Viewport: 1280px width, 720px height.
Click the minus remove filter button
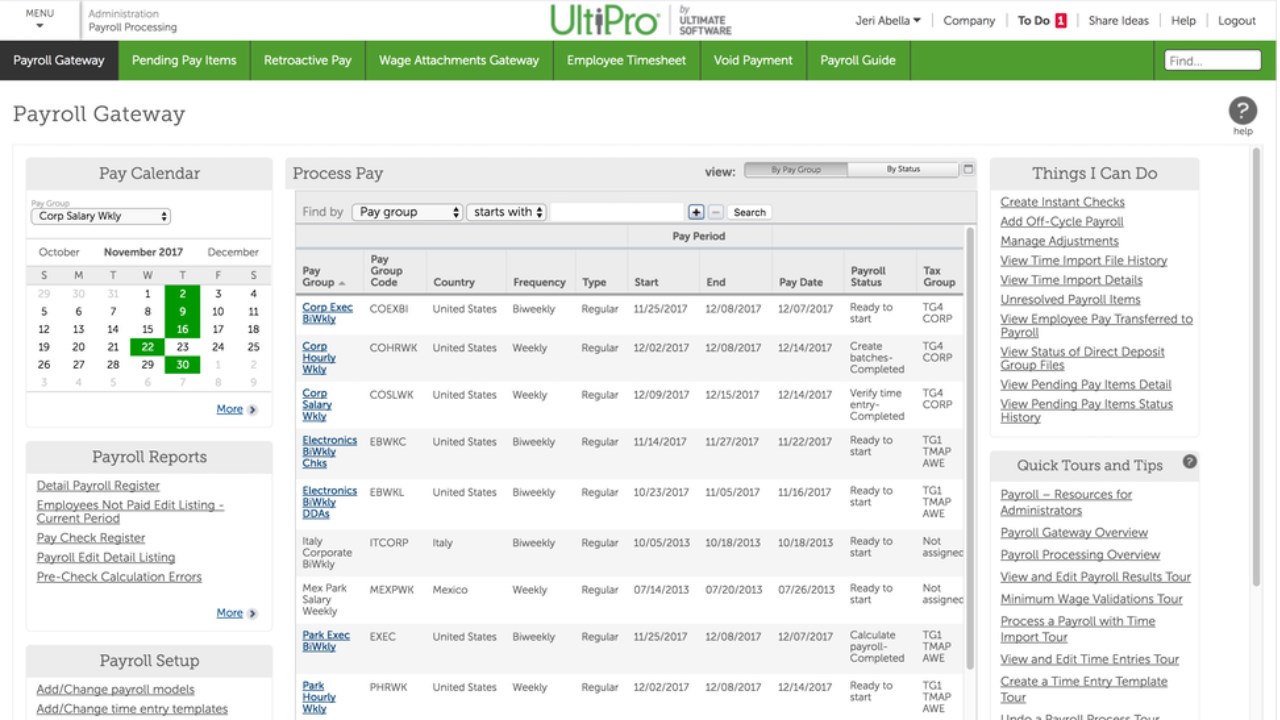pyautogui.click(x=715, y=212)
